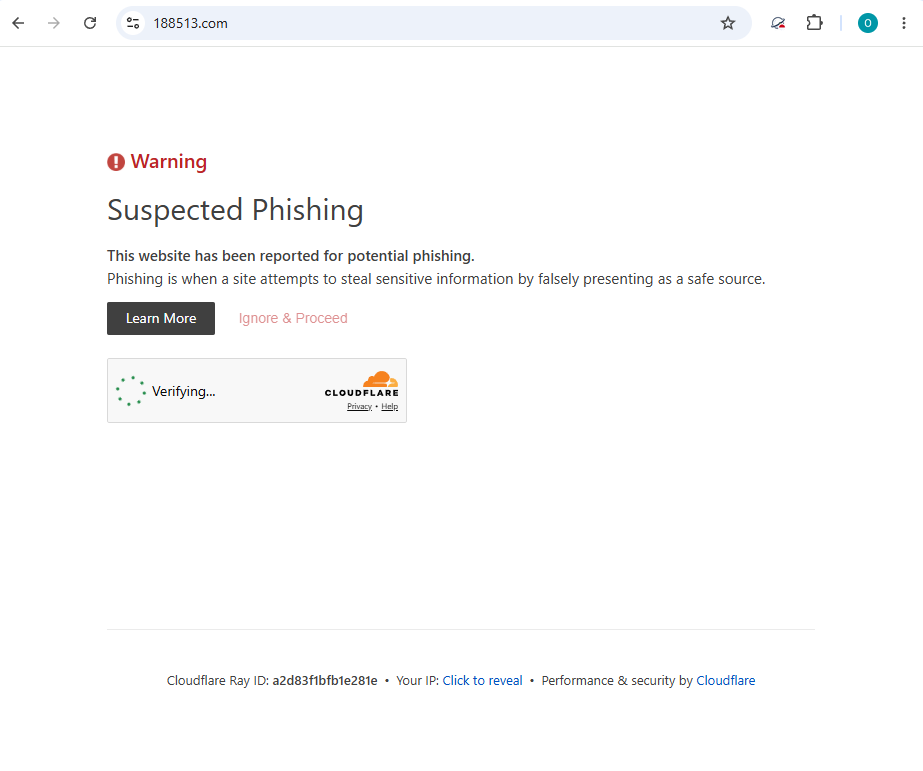Click the Ray ID a2d83f1bfb1e281e text
923x771 pixels.
tap(325, 680)
